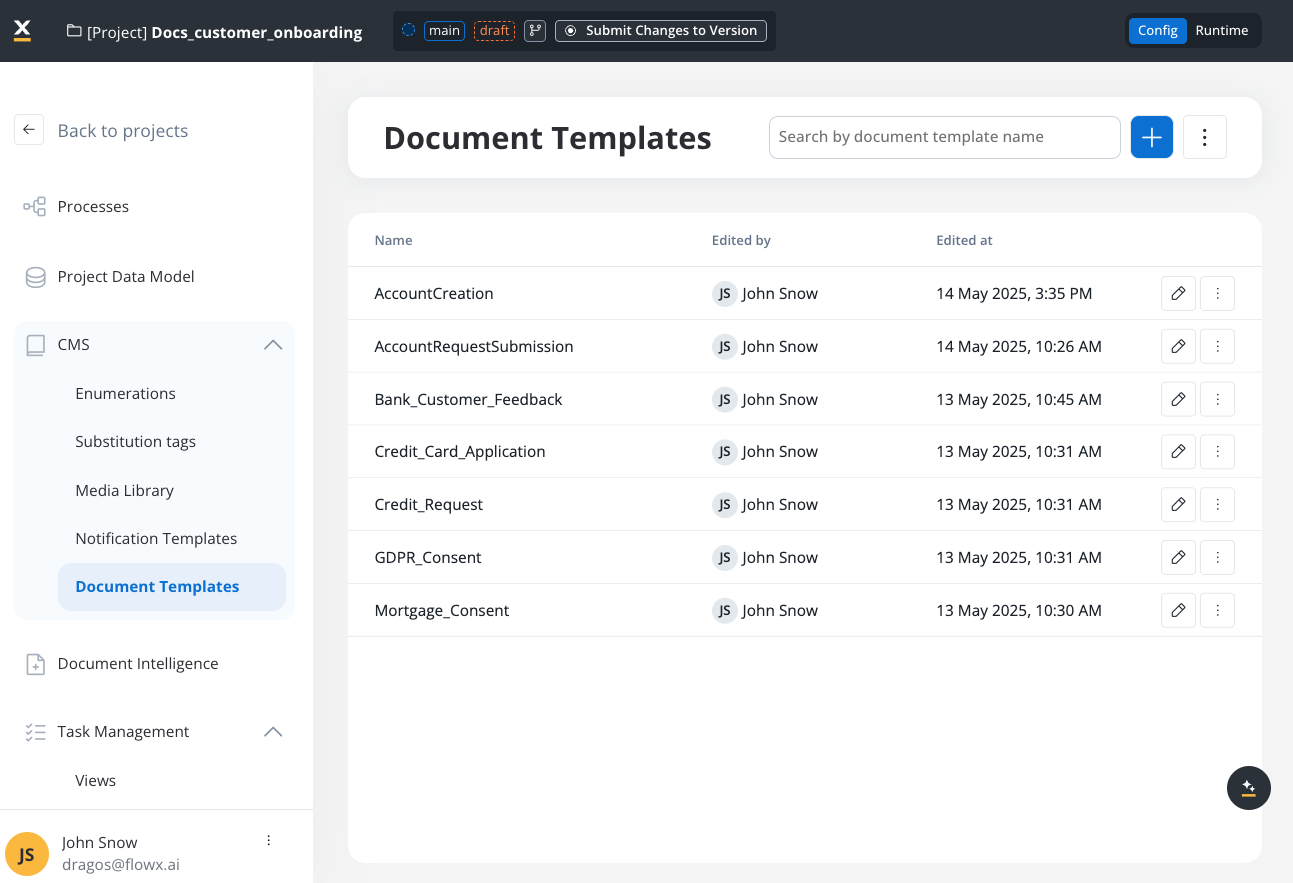Image resolution: width=1293 pixels, height=883 pixels.
Task: Click the AI sparkle assistant floating button
Action: point(1249,788)
